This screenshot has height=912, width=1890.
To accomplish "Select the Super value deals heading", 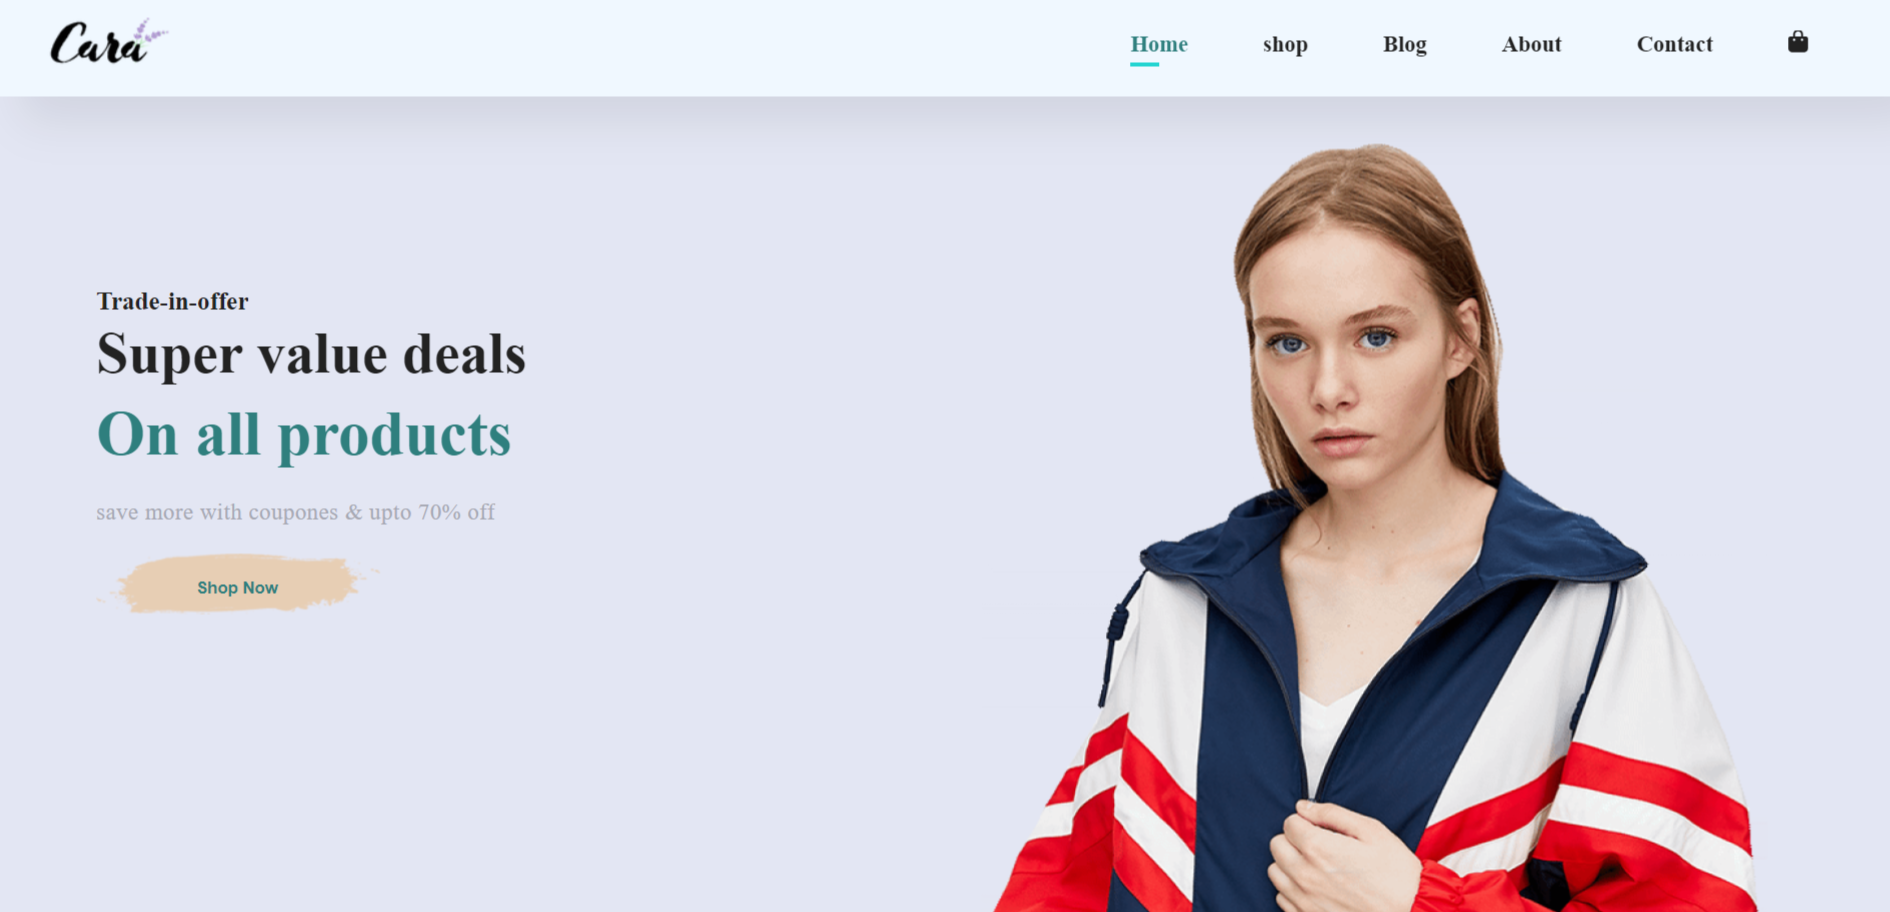I will pyautogui.click(x=311, y=354).
